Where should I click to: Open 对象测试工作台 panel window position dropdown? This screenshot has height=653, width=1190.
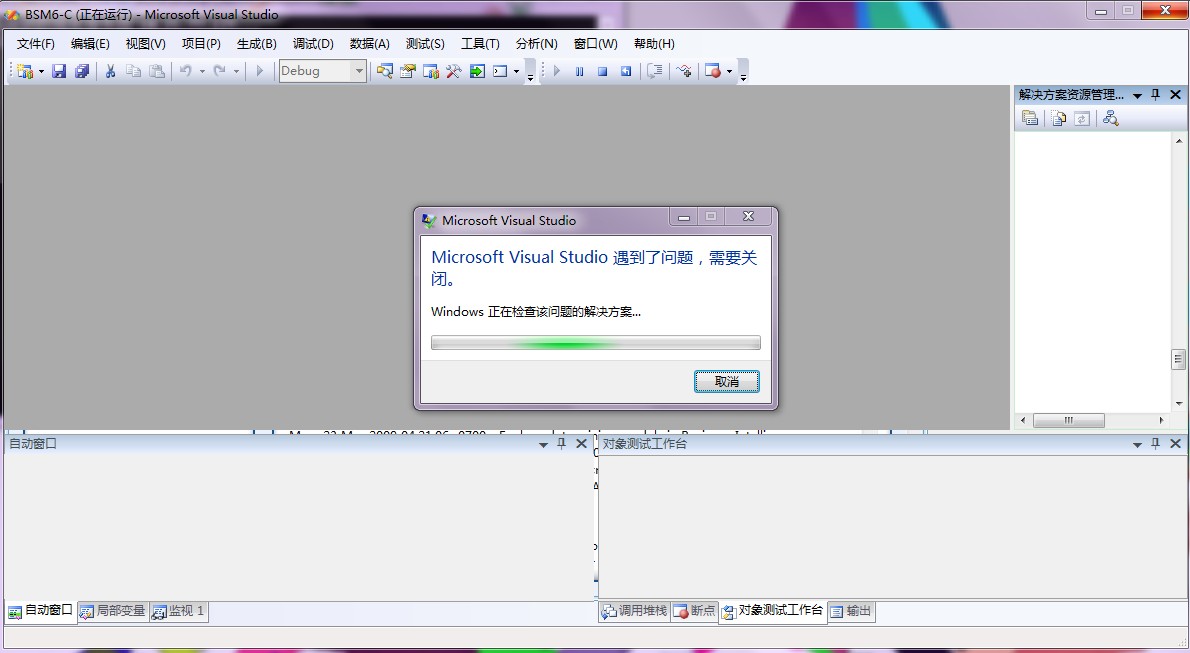1137,444
